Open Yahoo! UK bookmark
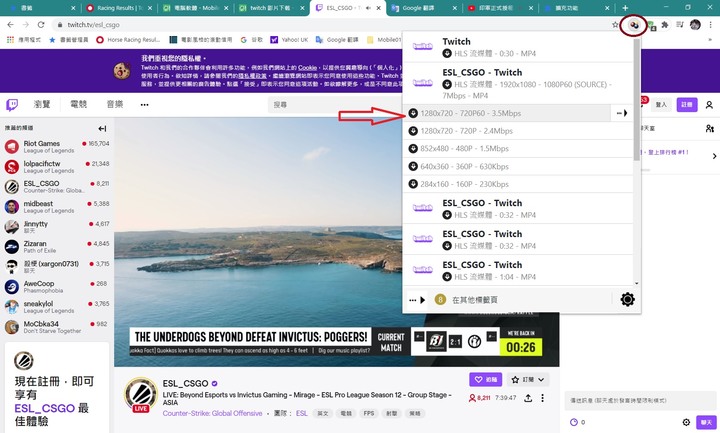The height and width of the screenshot is (433, 720). click(289, 40)
